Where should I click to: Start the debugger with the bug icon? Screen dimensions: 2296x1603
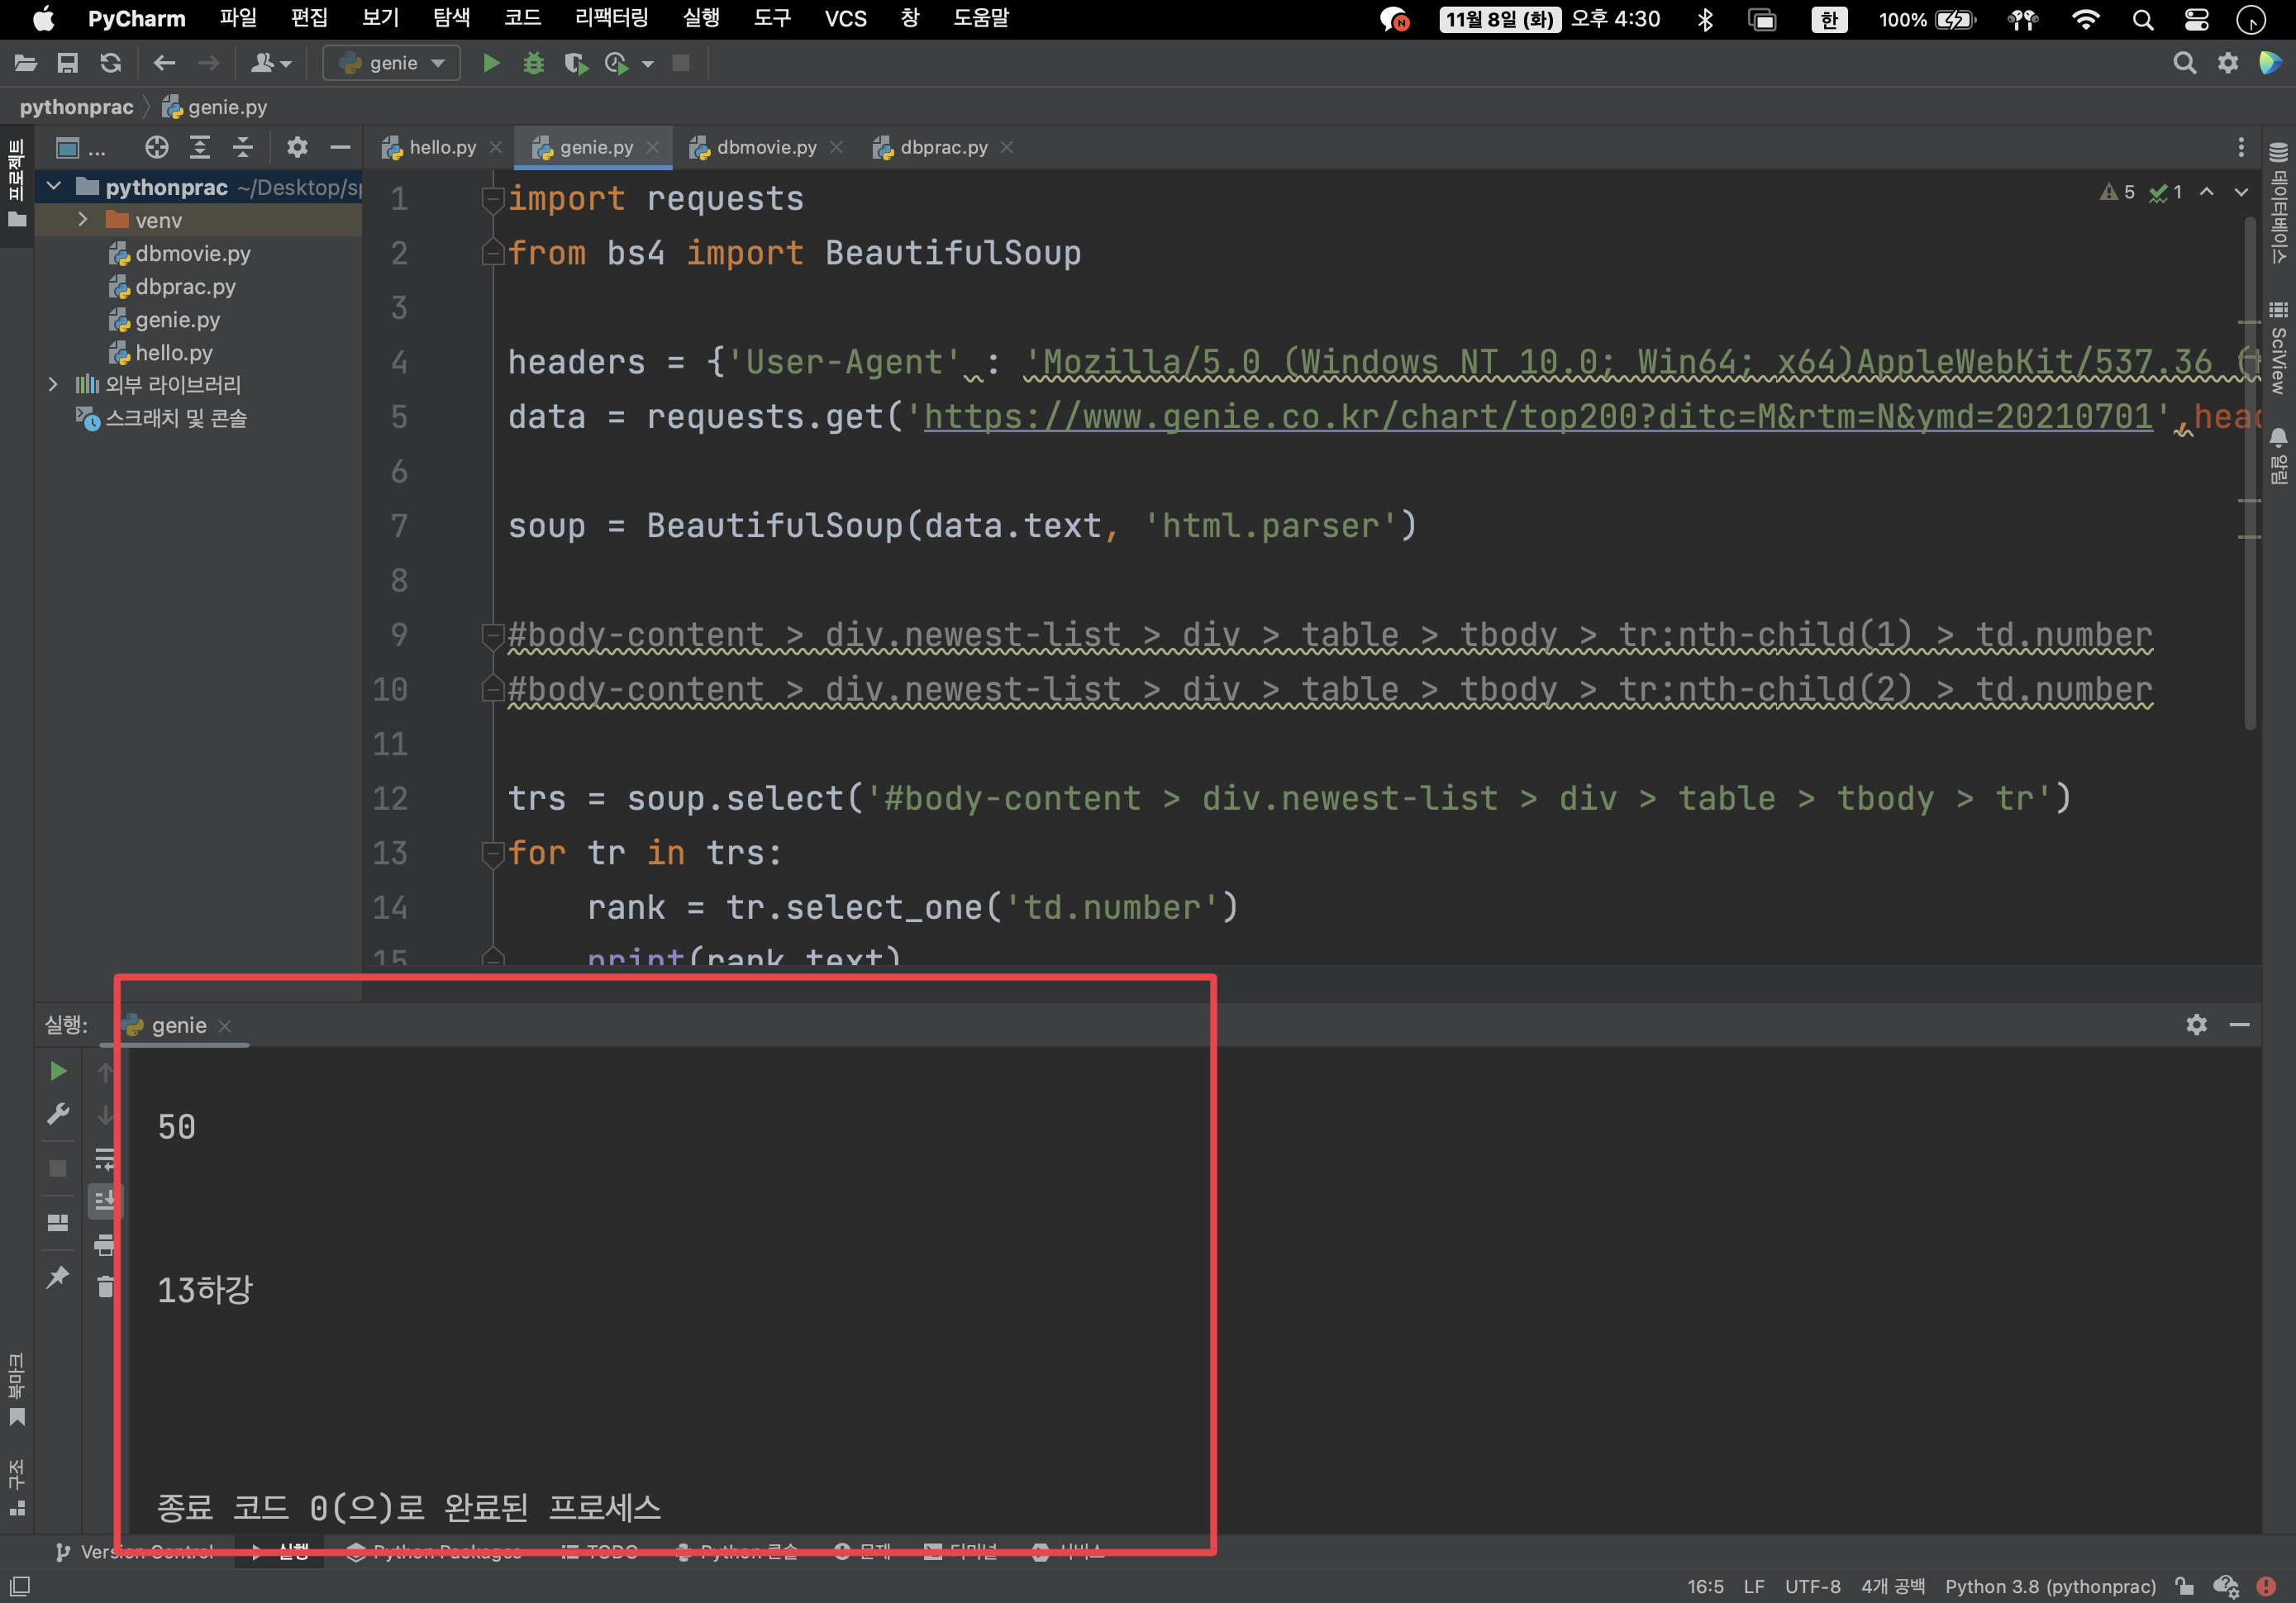(534, 63)
